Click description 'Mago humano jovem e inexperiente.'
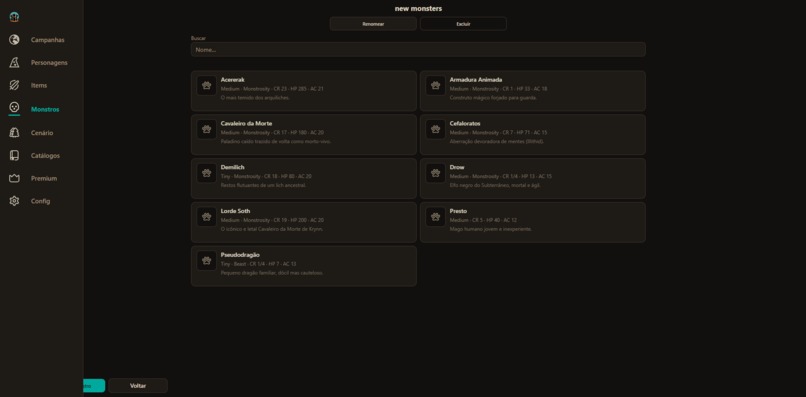Image resolution: width=806 pixels, height=397 pixels. tap(490, 229)
